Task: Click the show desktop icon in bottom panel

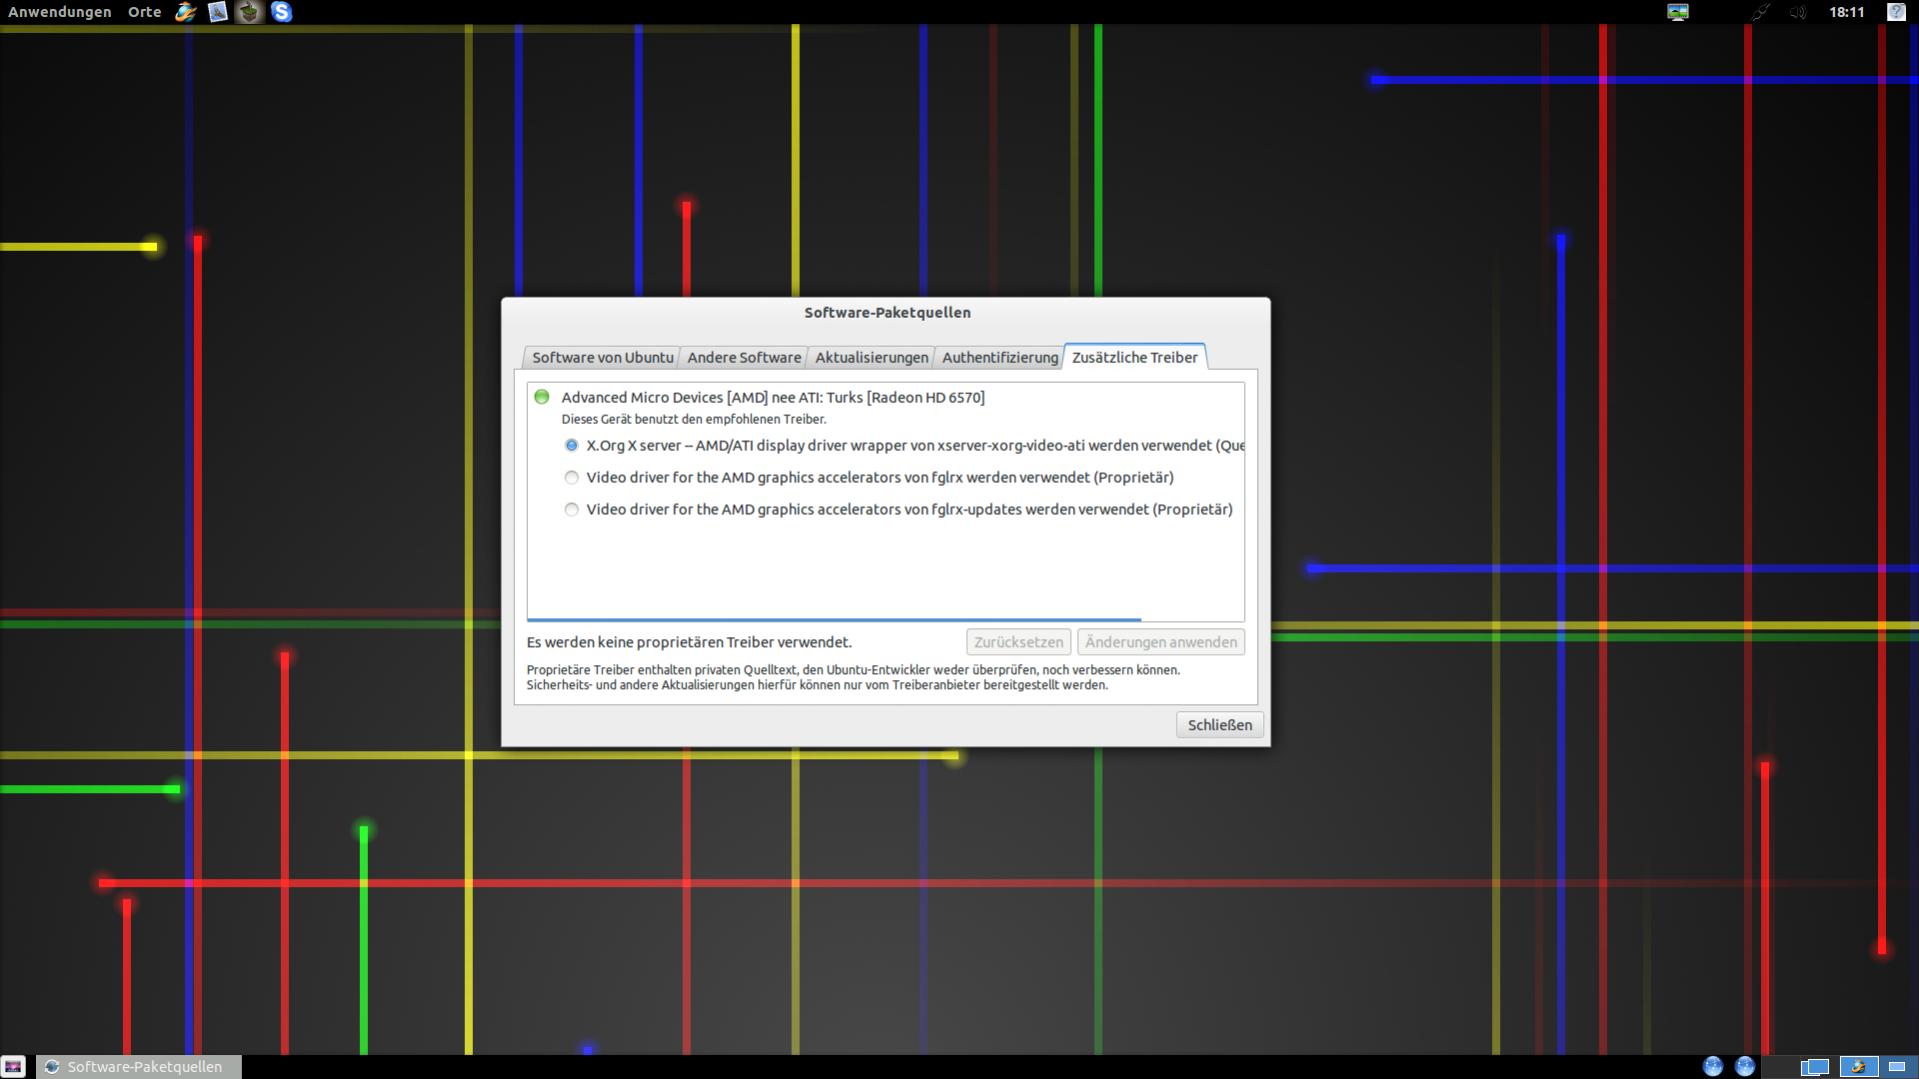Action: point(13,1067)
